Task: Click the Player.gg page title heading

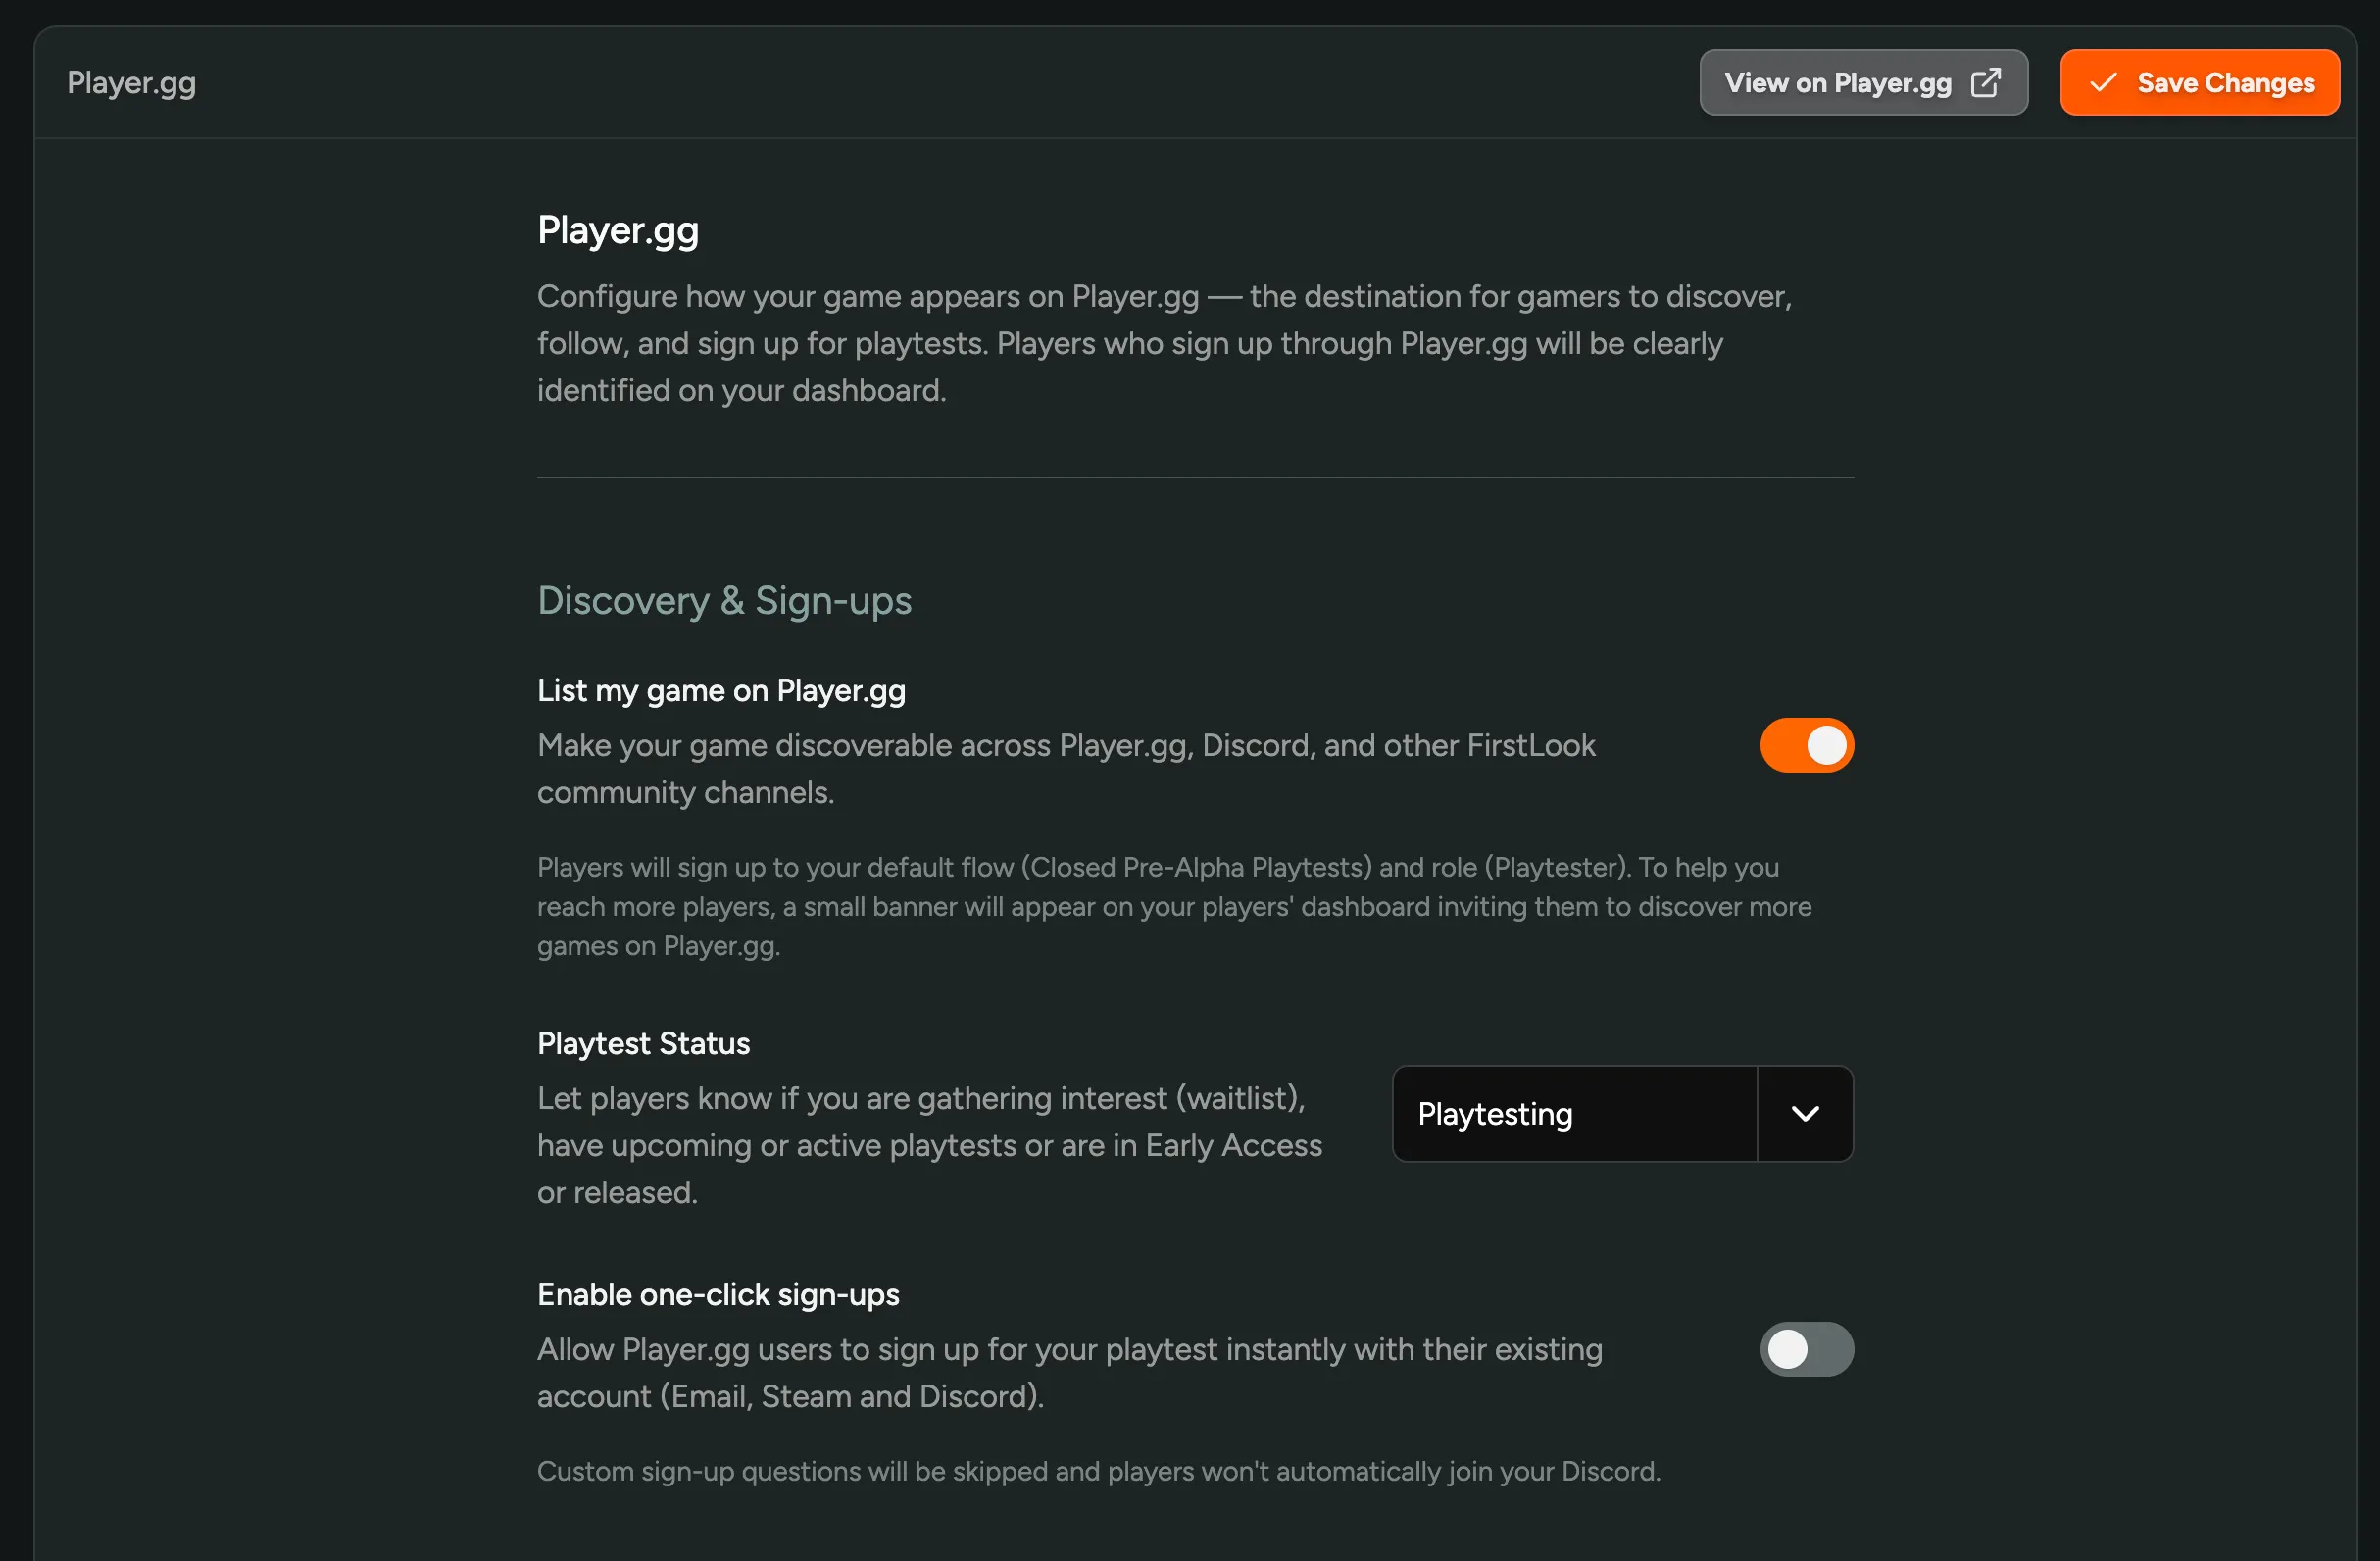Action: (617, 228)
